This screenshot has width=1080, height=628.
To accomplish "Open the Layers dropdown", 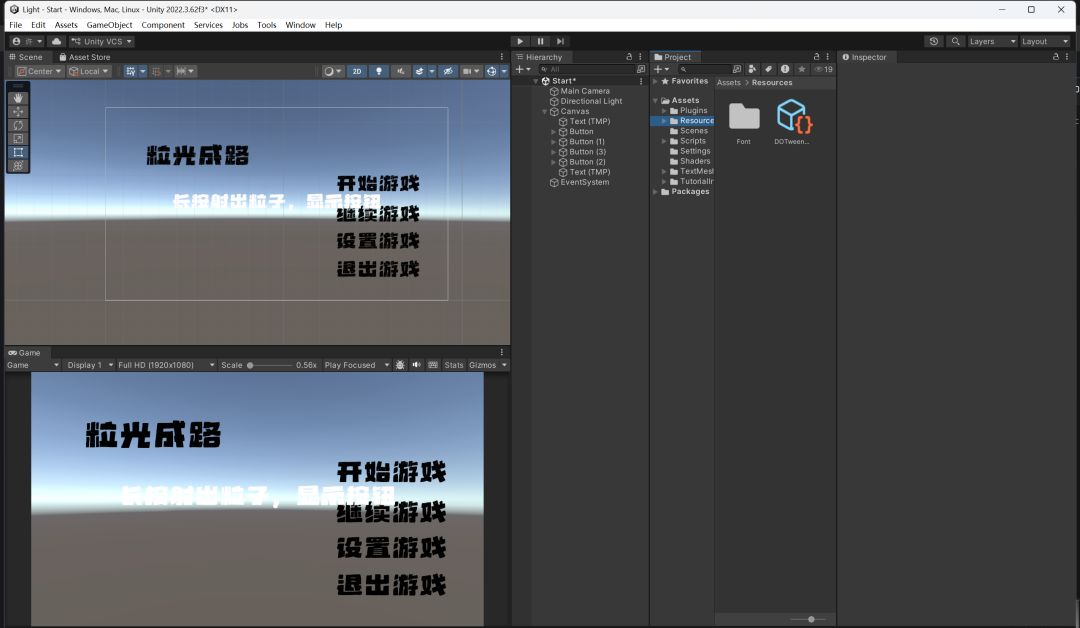I will [992, 41].
